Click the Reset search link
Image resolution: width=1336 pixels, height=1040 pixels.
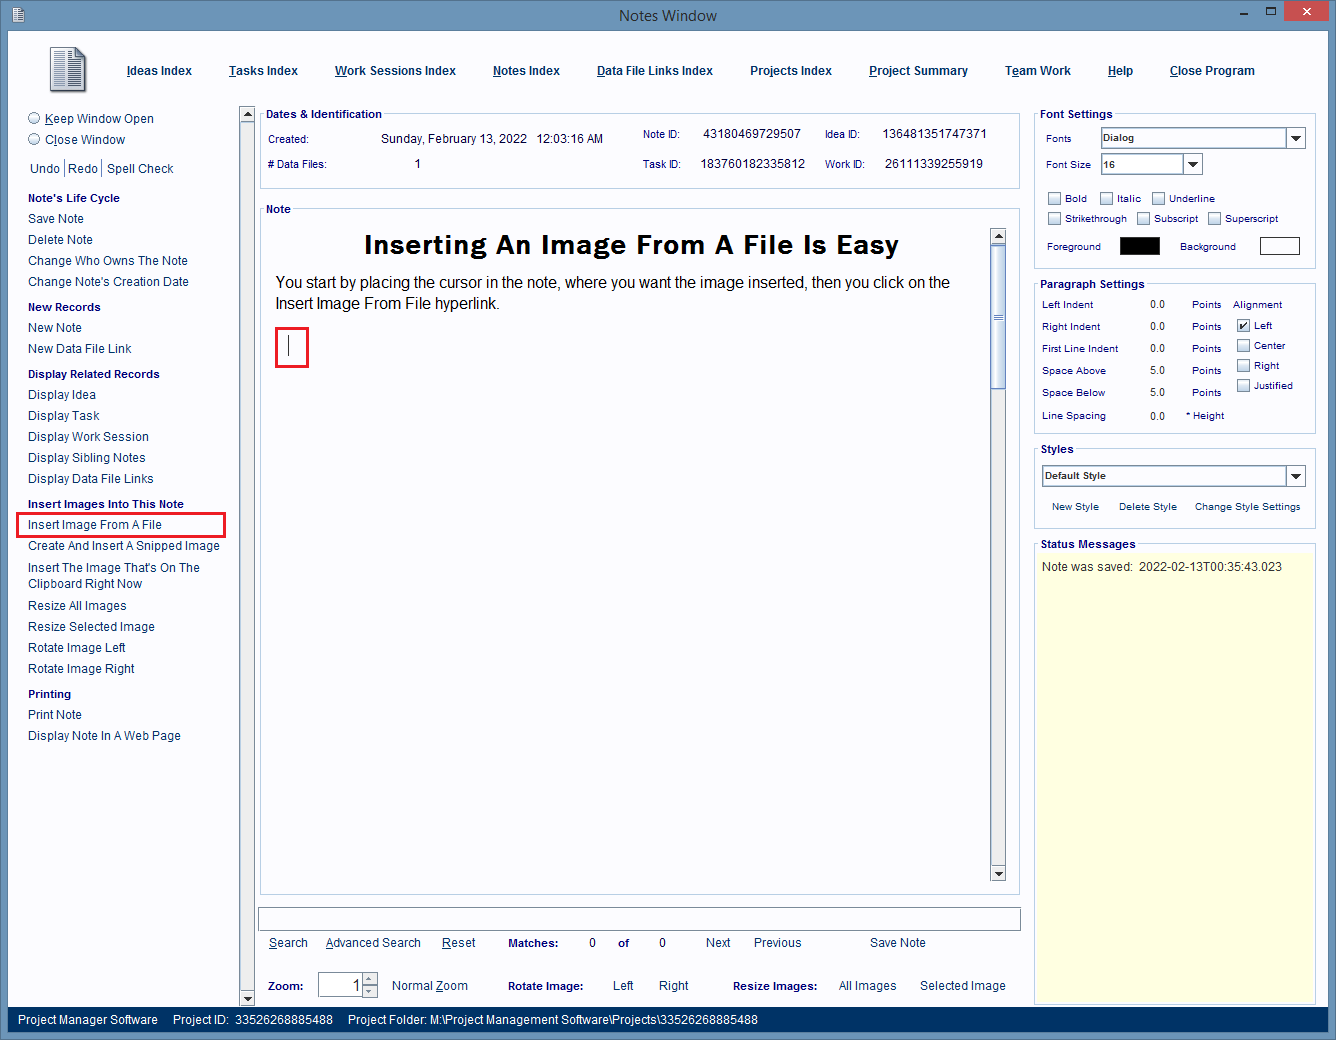click(459, 943)
